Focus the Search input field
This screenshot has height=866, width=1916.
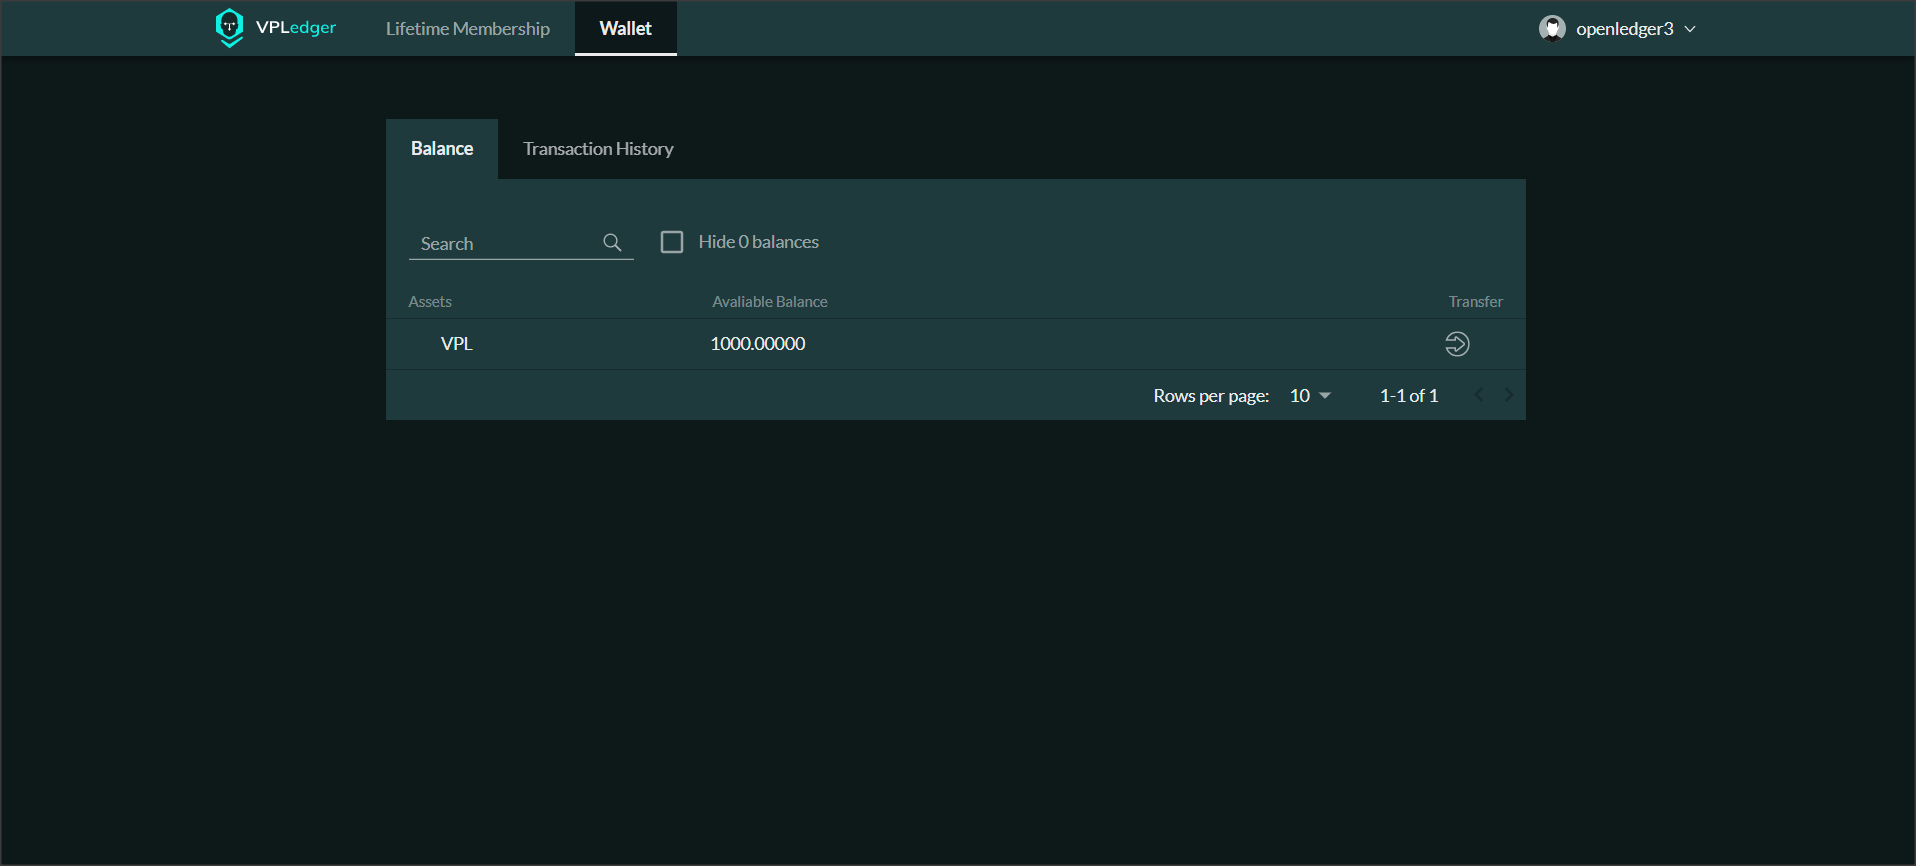click(505, 244)
